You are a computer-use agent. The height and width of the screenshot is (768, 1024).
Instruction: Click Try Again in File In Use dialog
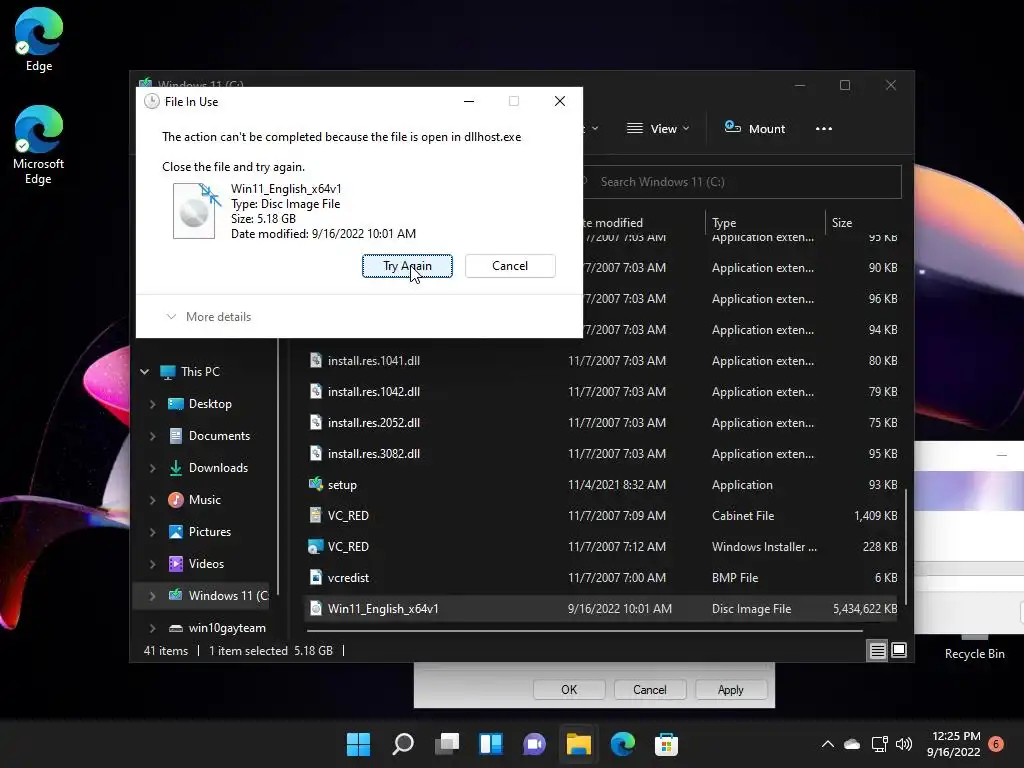coord(407,266)
